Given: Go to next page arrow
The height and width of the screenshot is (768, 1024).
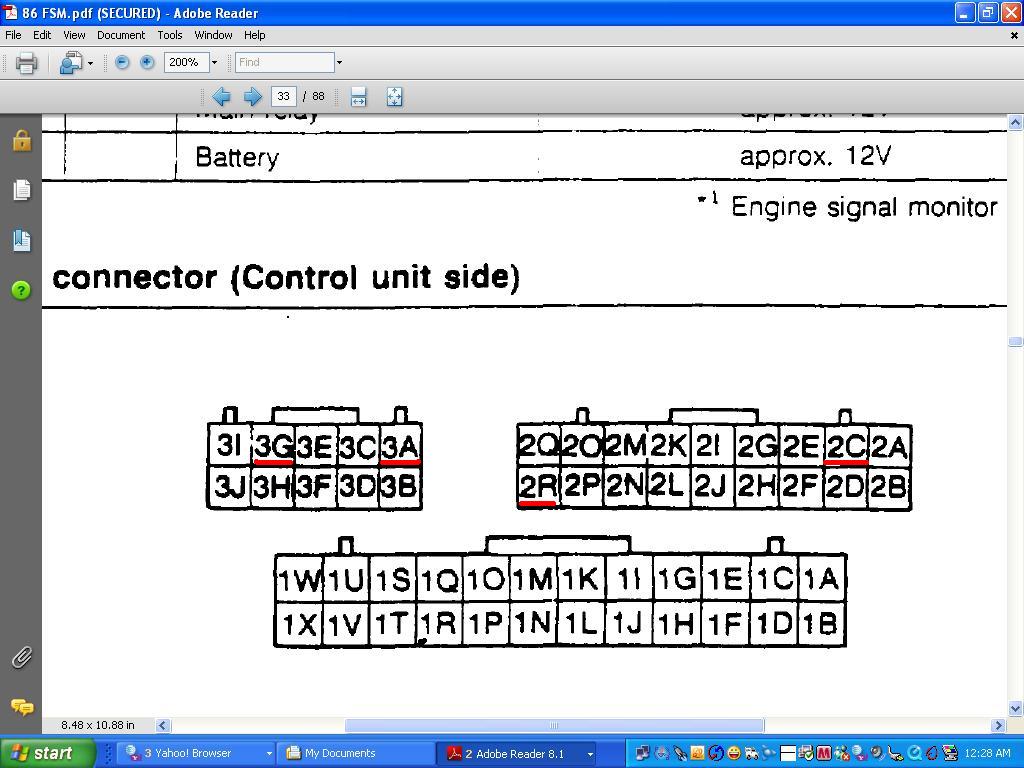Looking at the screenshot, I should (x=252, y=97).
